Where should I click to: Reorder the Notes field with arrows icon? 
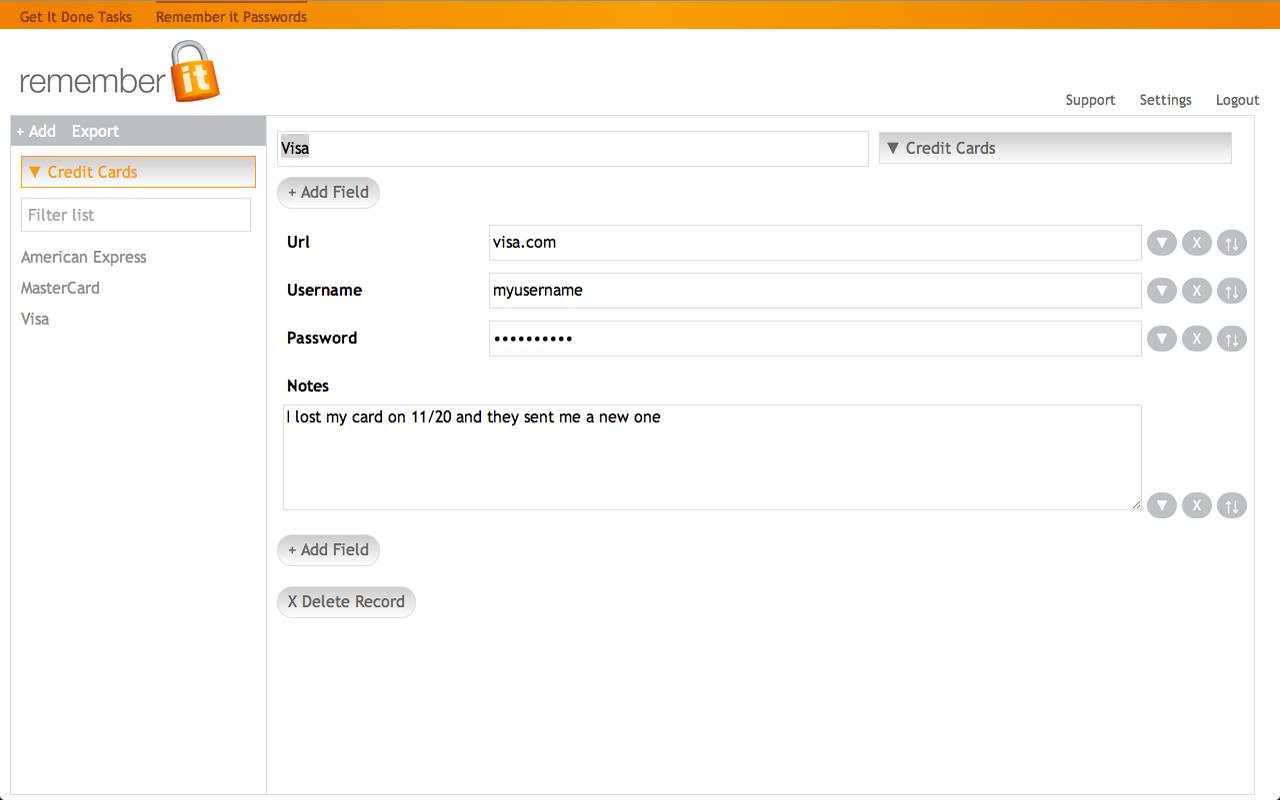click(1231, 506)
